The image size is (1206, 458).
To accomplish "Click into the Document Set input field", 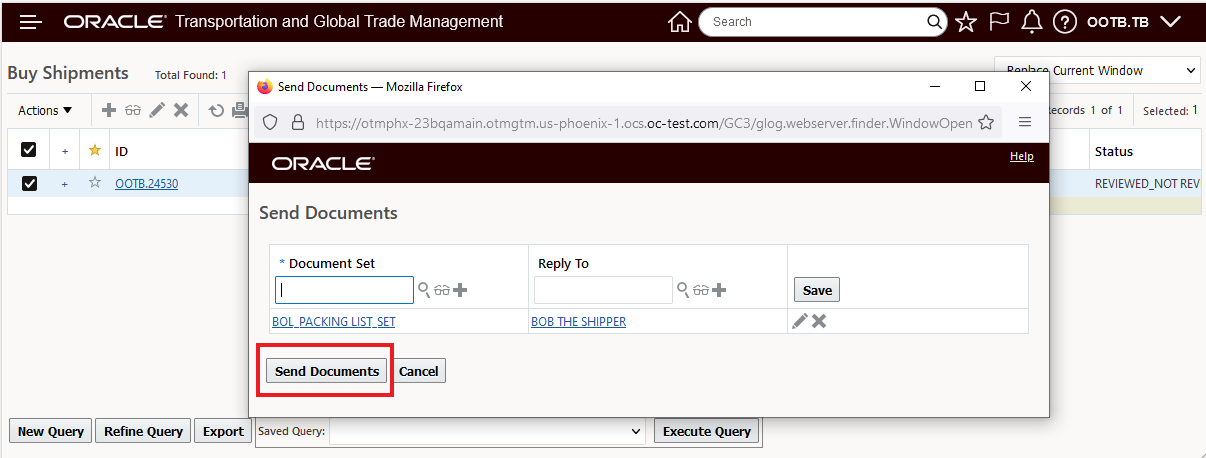I will (344, 290).
